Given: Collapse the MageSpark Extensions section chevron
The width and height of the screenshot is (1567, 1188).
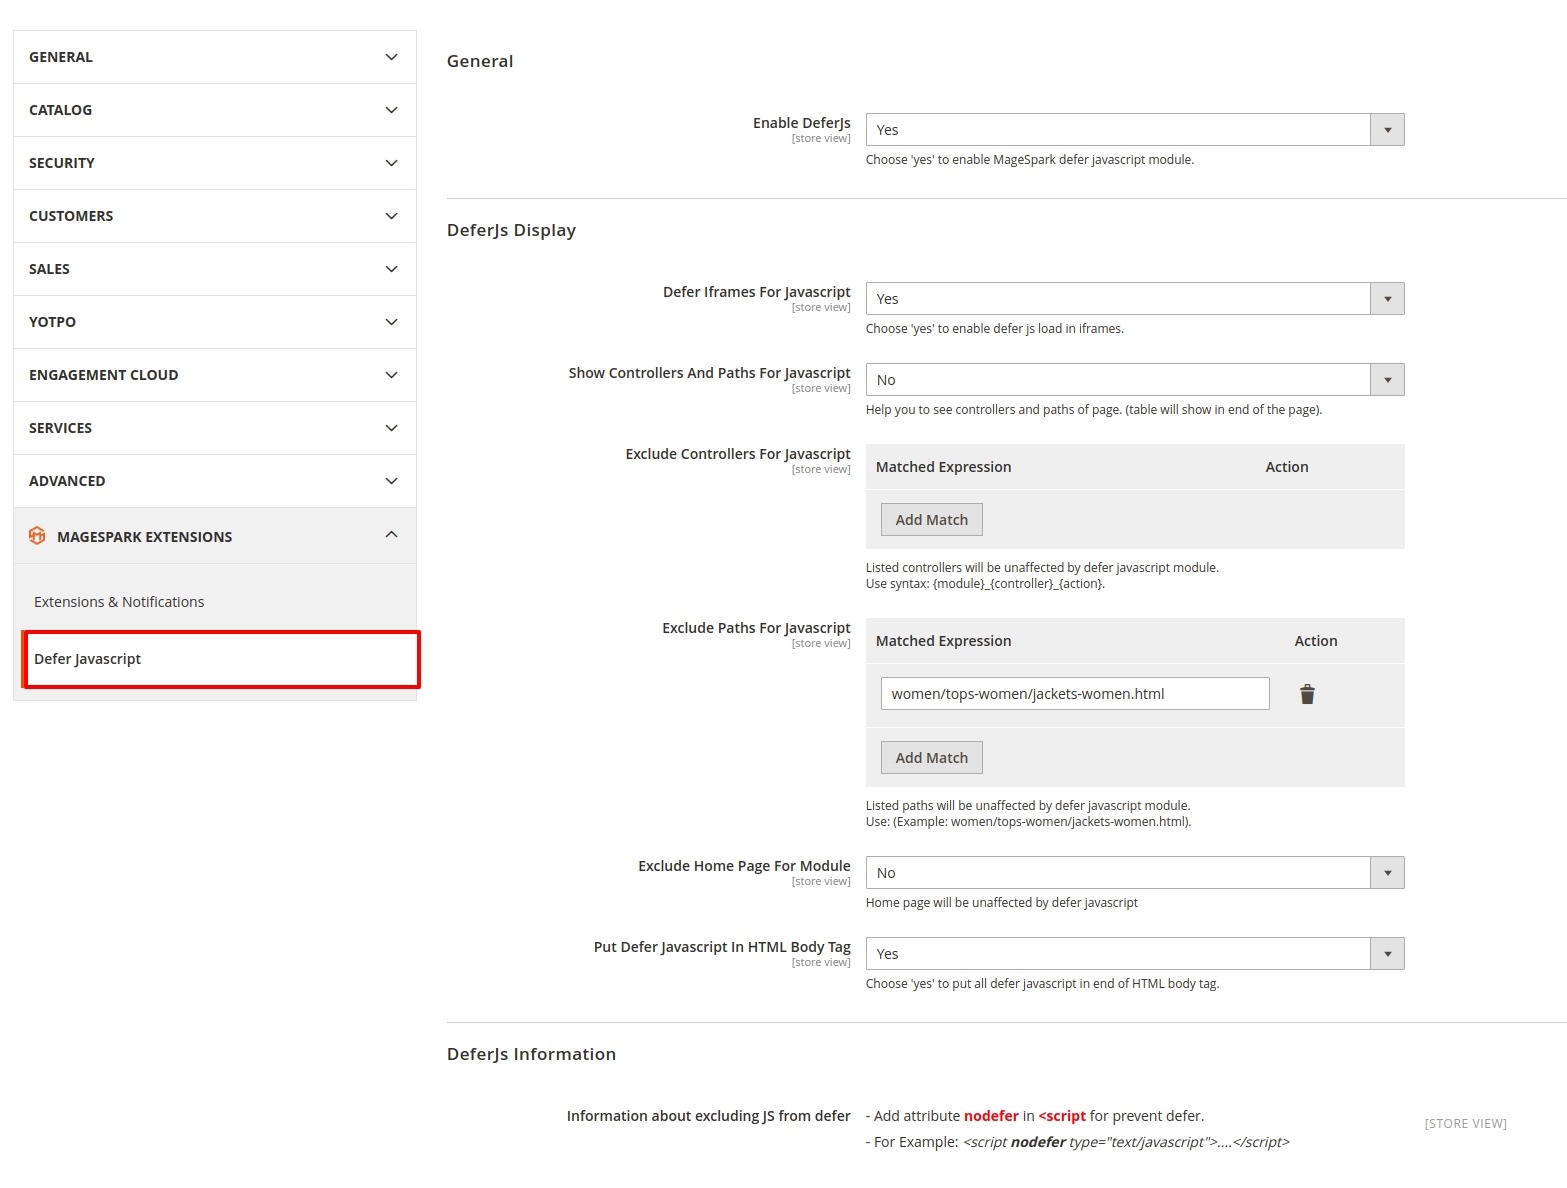Looking at the screenshot, I should pos(391,534).
